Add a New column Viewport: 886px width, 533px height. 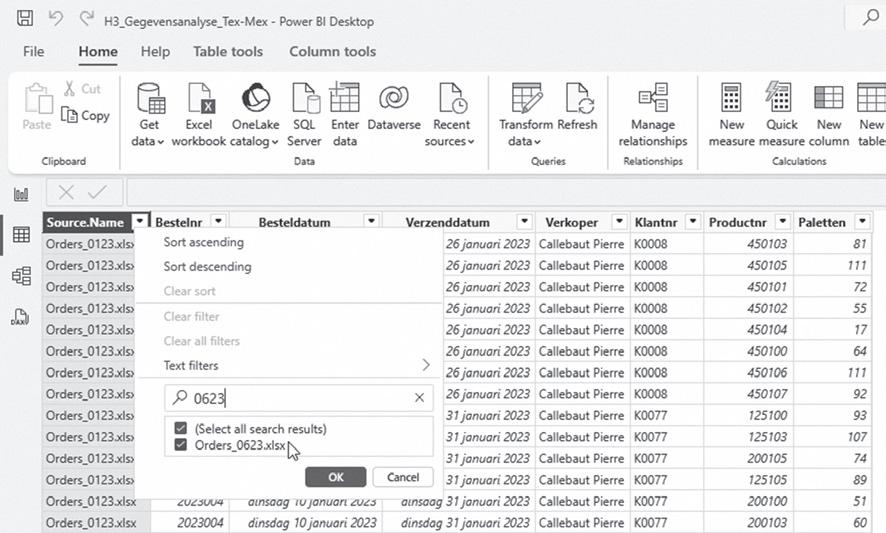click(x=829, y=115)
